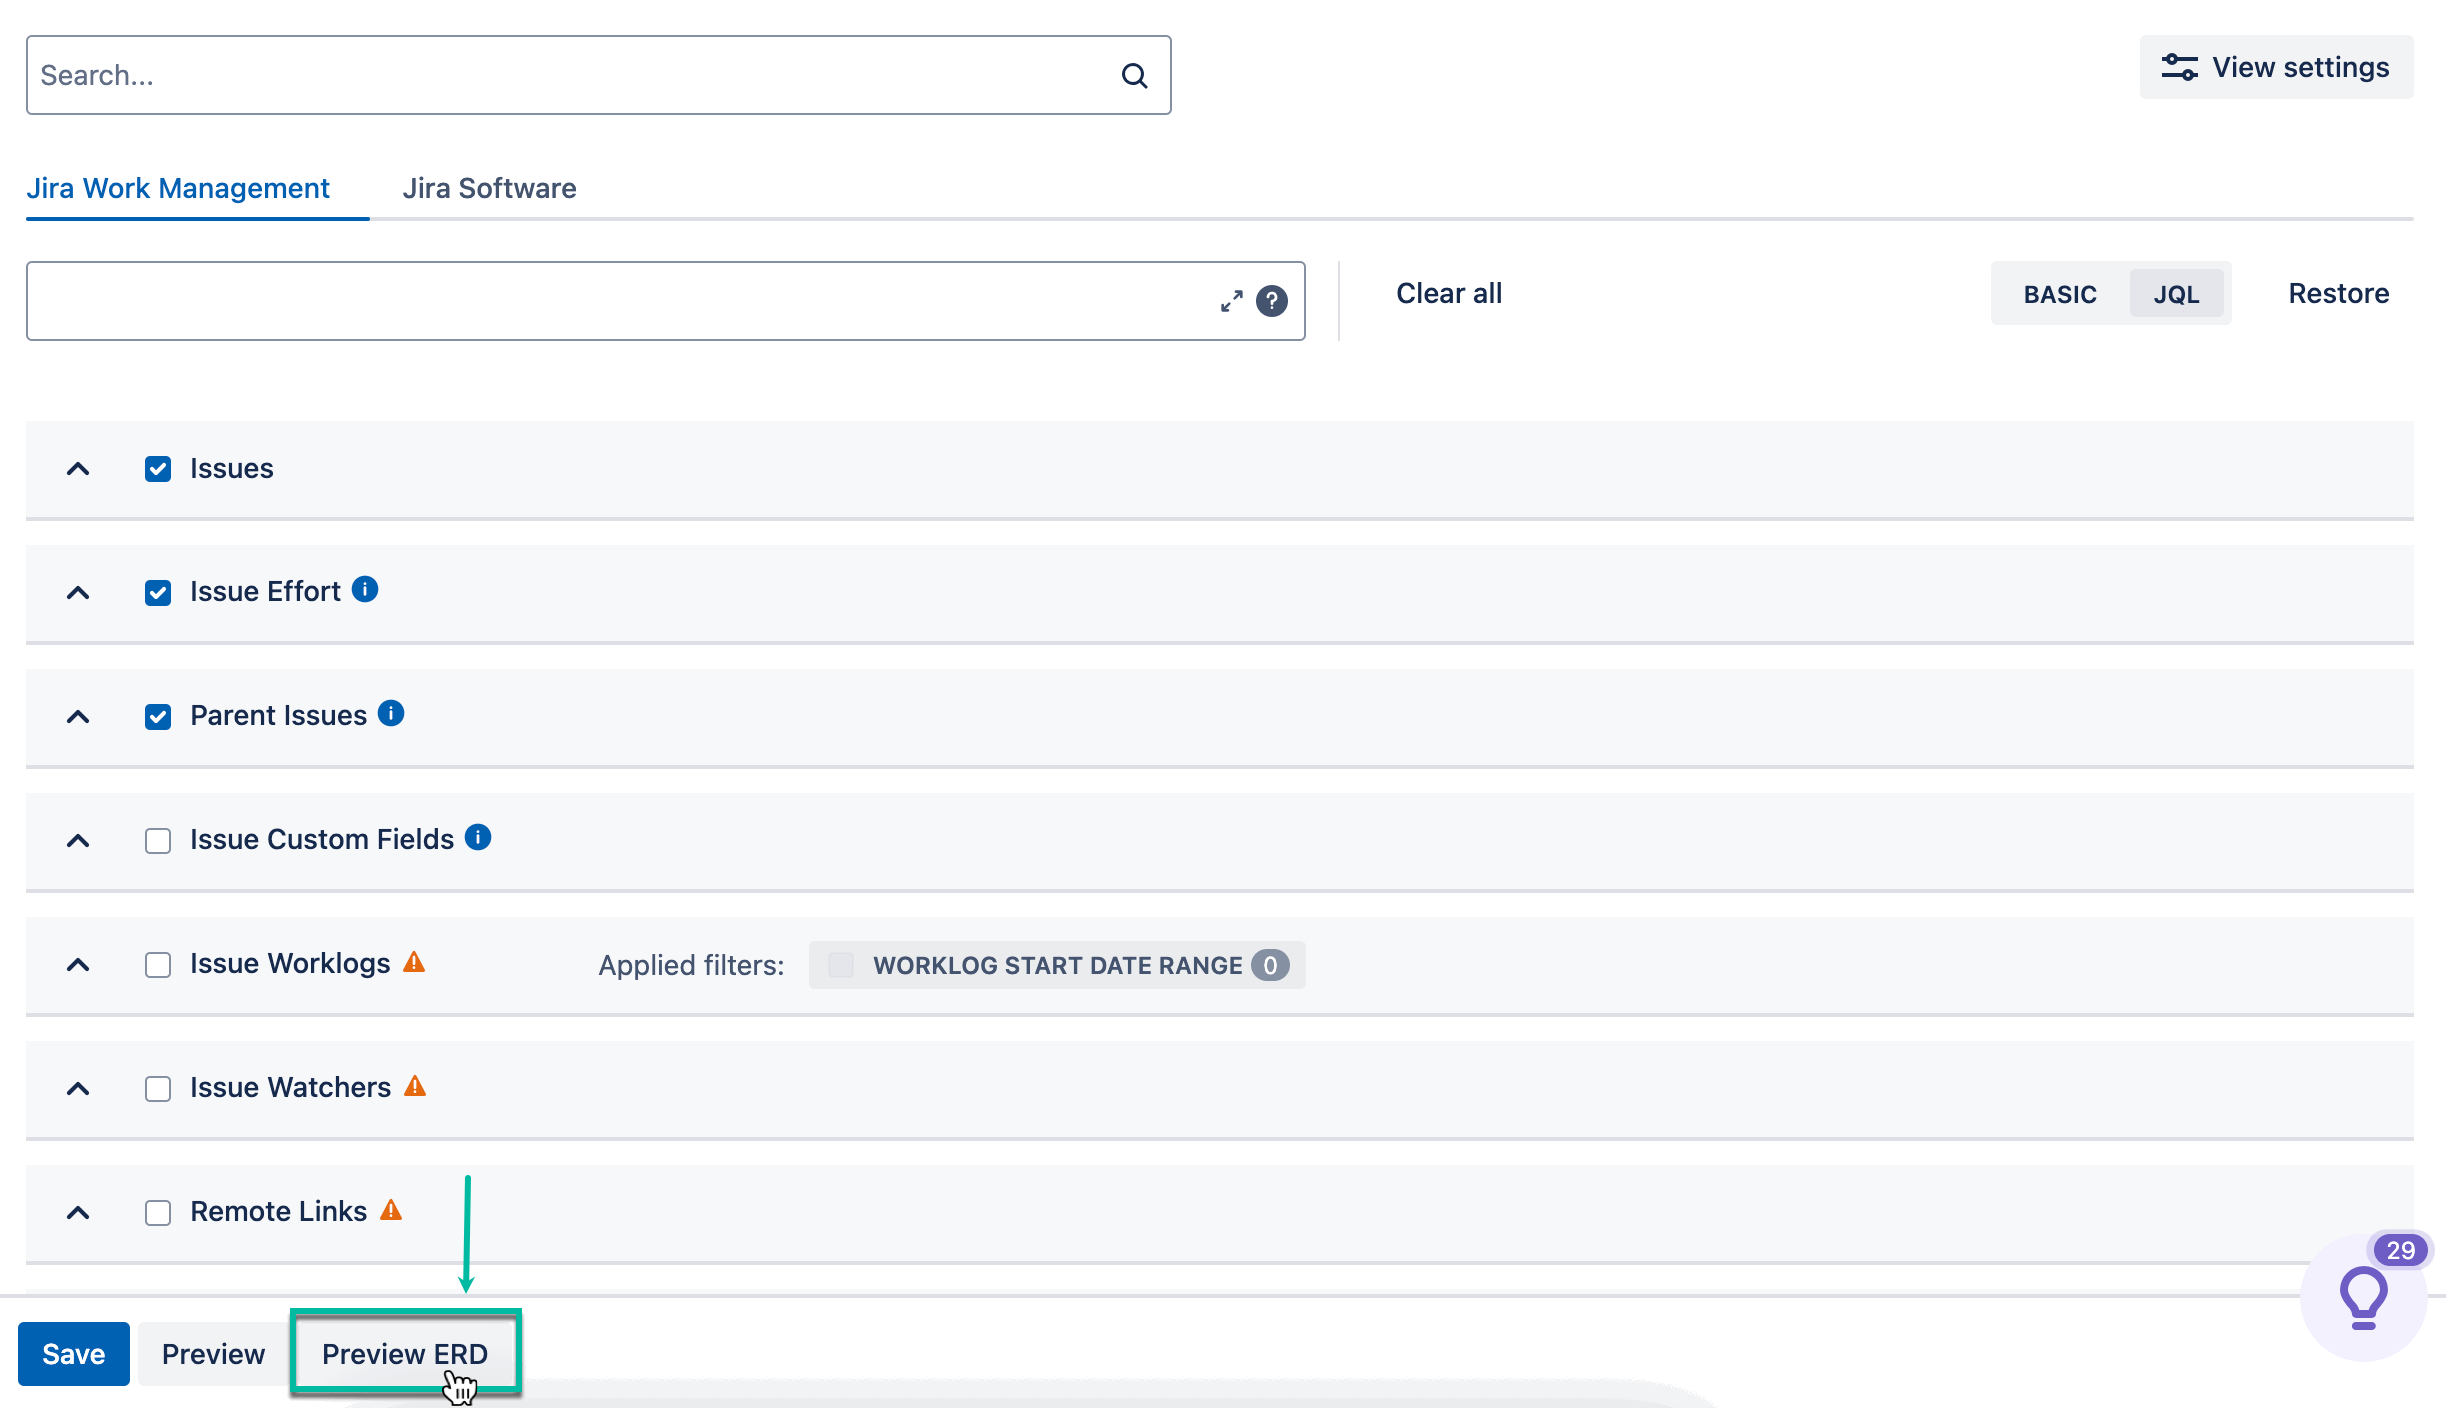Click the Clear all link
Image resolution: width=2446 pixels, height=1408 pixels.
1447,293
